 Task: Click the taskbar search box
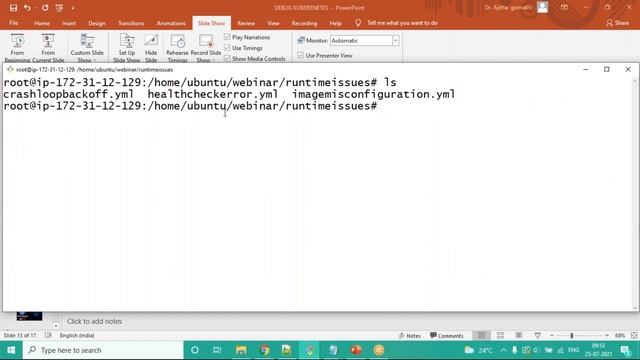coord(103,350)
